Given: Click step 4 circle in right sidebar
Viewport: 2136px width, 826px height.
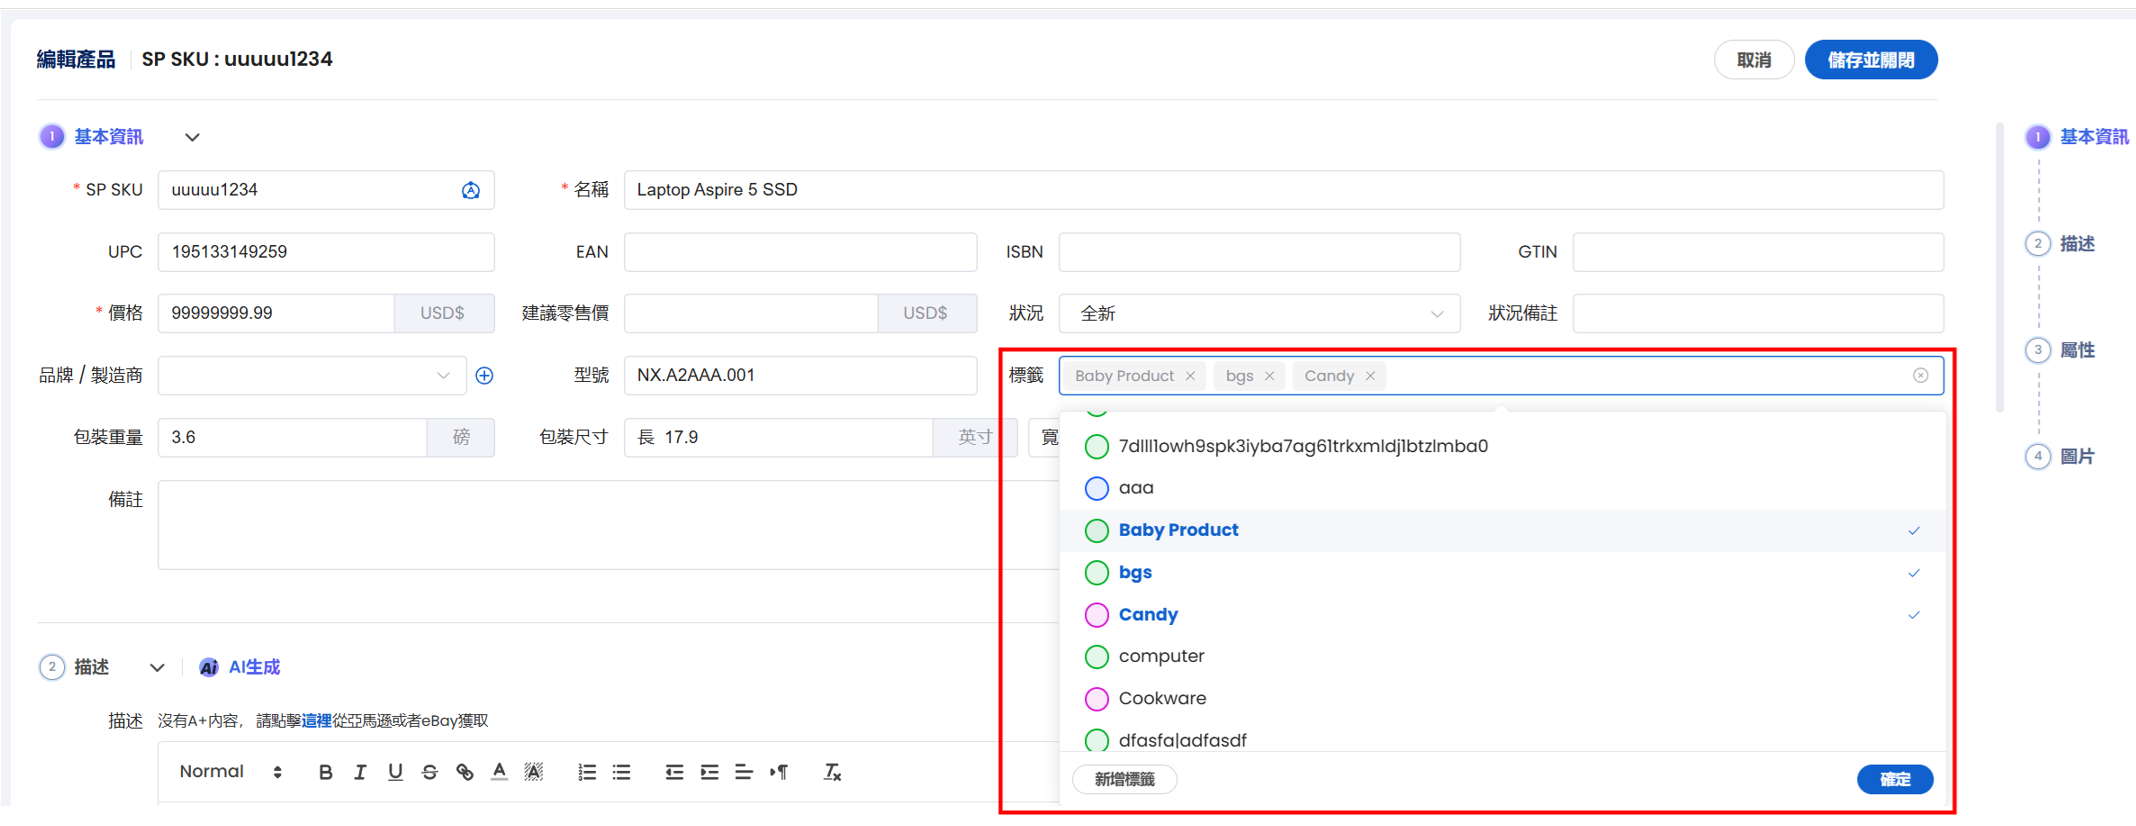Looking at the screenshot, I should tap(2037, 456).
